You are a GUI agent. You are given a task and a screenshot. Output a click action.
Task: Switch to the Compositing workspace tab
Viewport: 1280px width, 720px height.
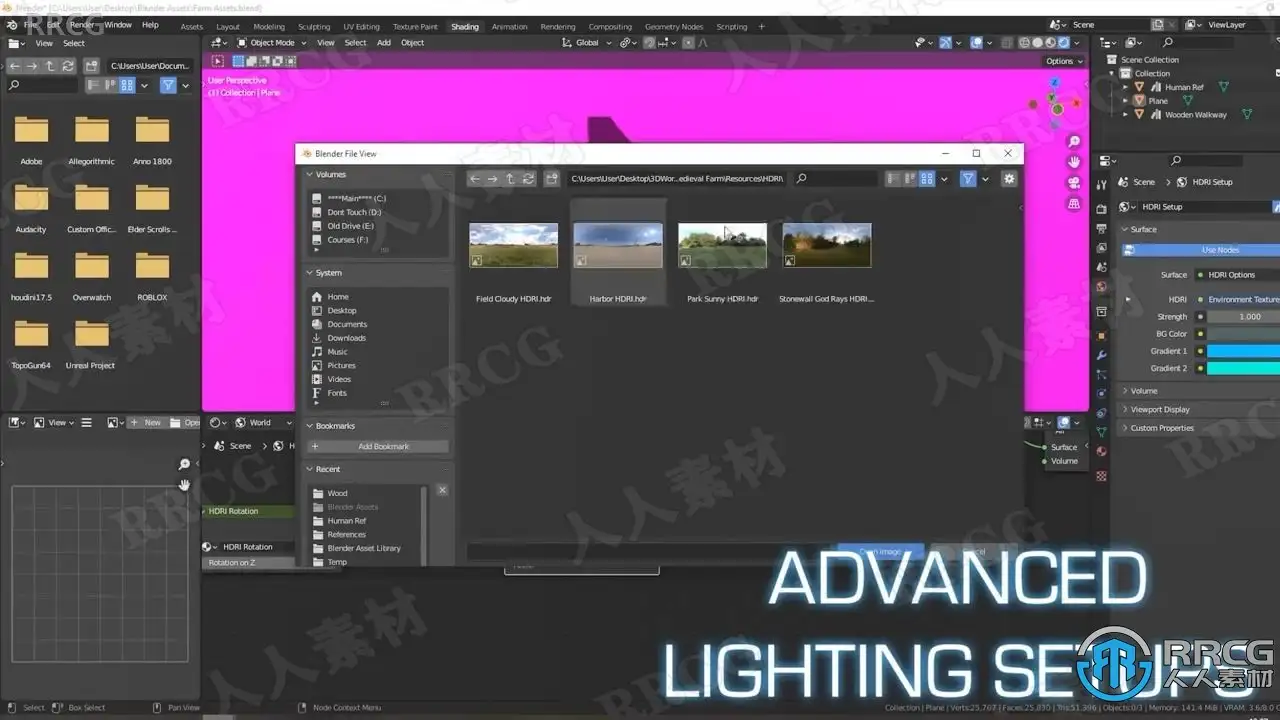[610, 27]
